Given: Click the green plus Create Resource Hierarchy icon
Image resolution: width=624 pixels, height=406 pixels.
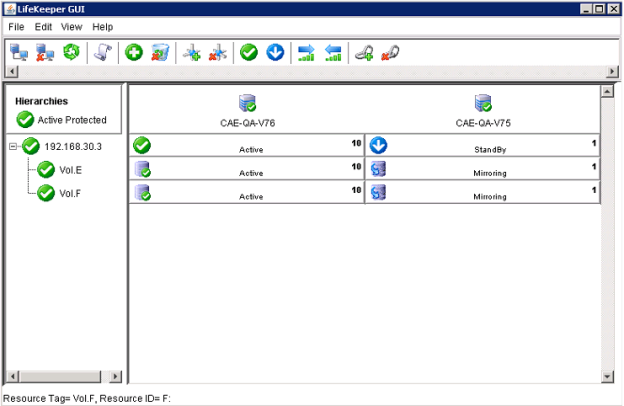Looking at the screenshot, I should tap(134, 52).
